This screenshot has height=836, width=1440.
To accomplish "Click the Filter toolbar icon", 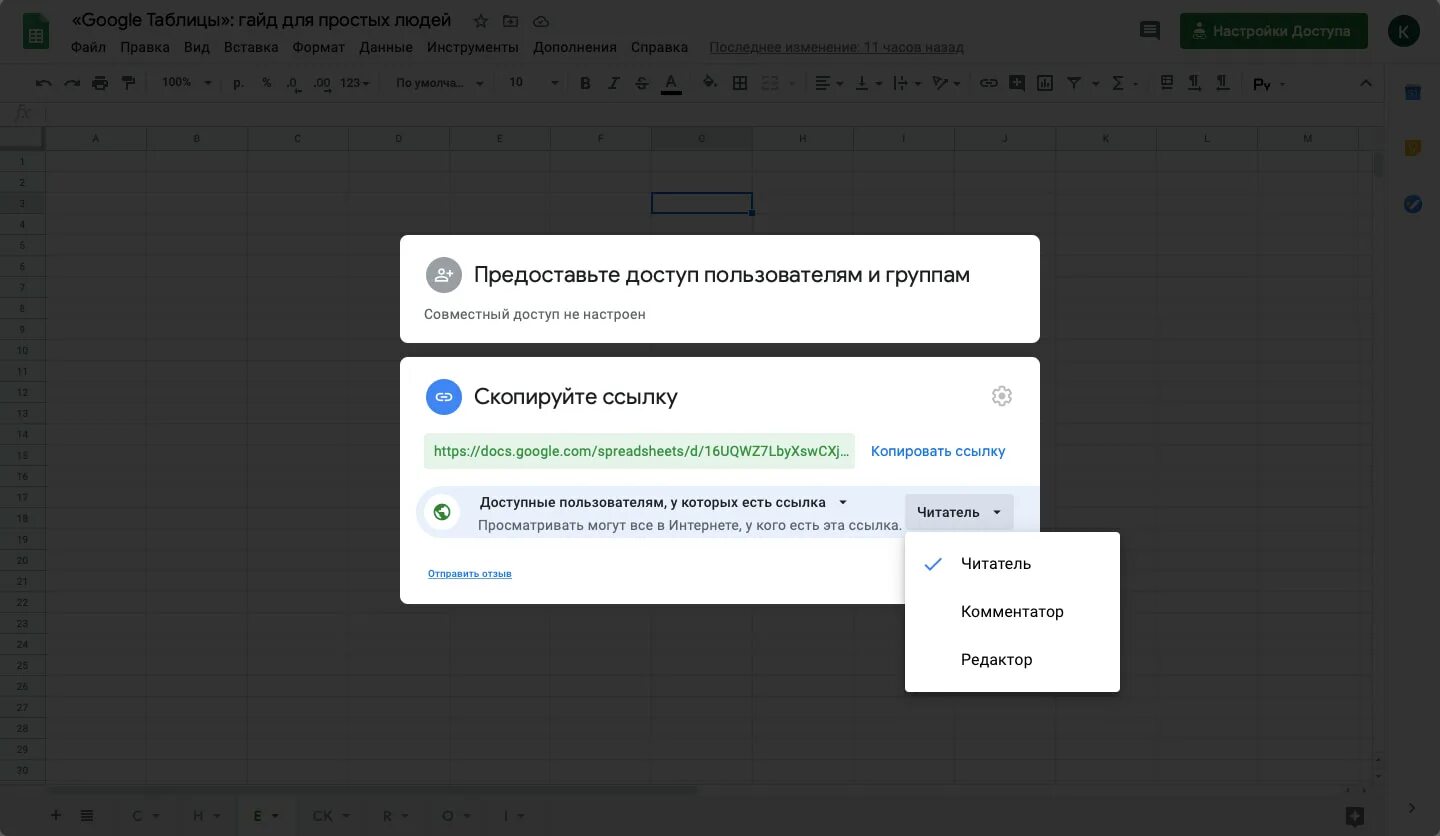I will (x=1074, y=83).
